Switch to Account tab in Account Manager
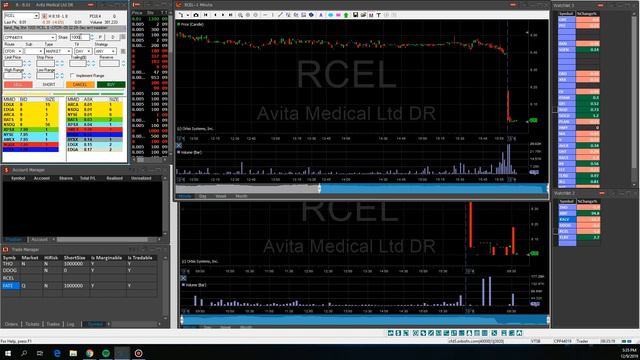The image size is (640, 360). (x=39, y=240)
